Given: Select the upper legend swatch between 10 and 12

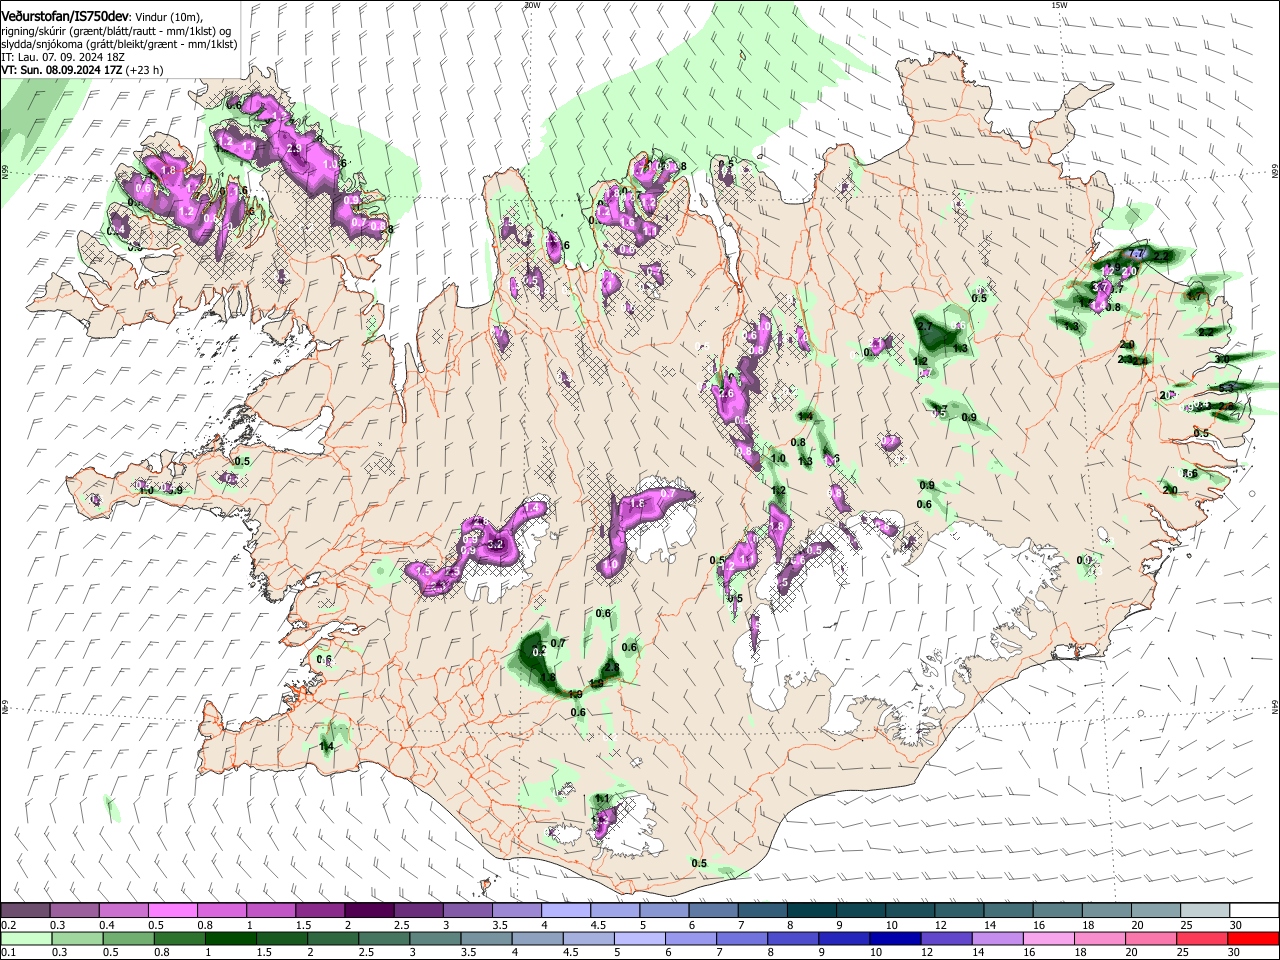Looking at the screenshot, I should (x=909, y=911).
